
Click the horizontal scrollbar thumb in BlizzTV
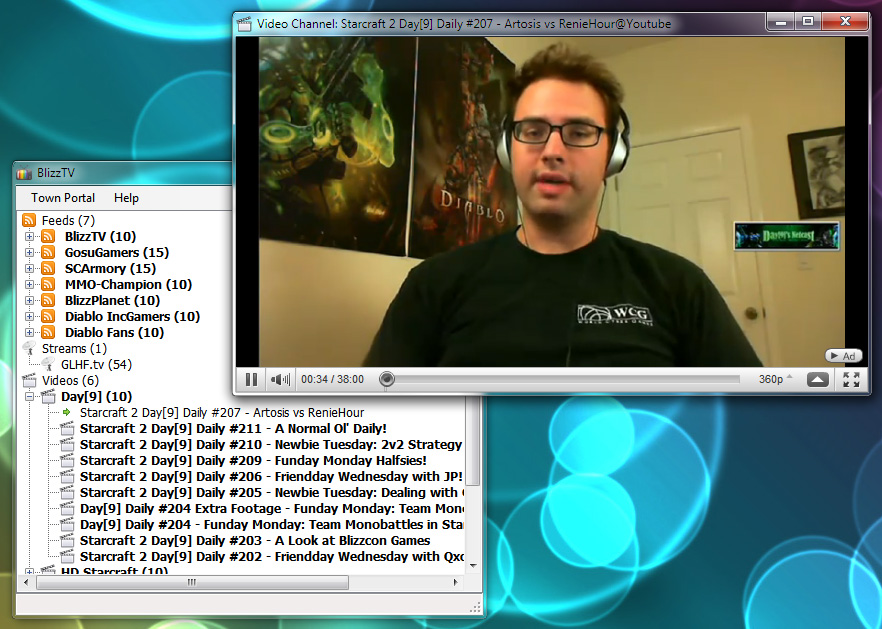[192, 582]
